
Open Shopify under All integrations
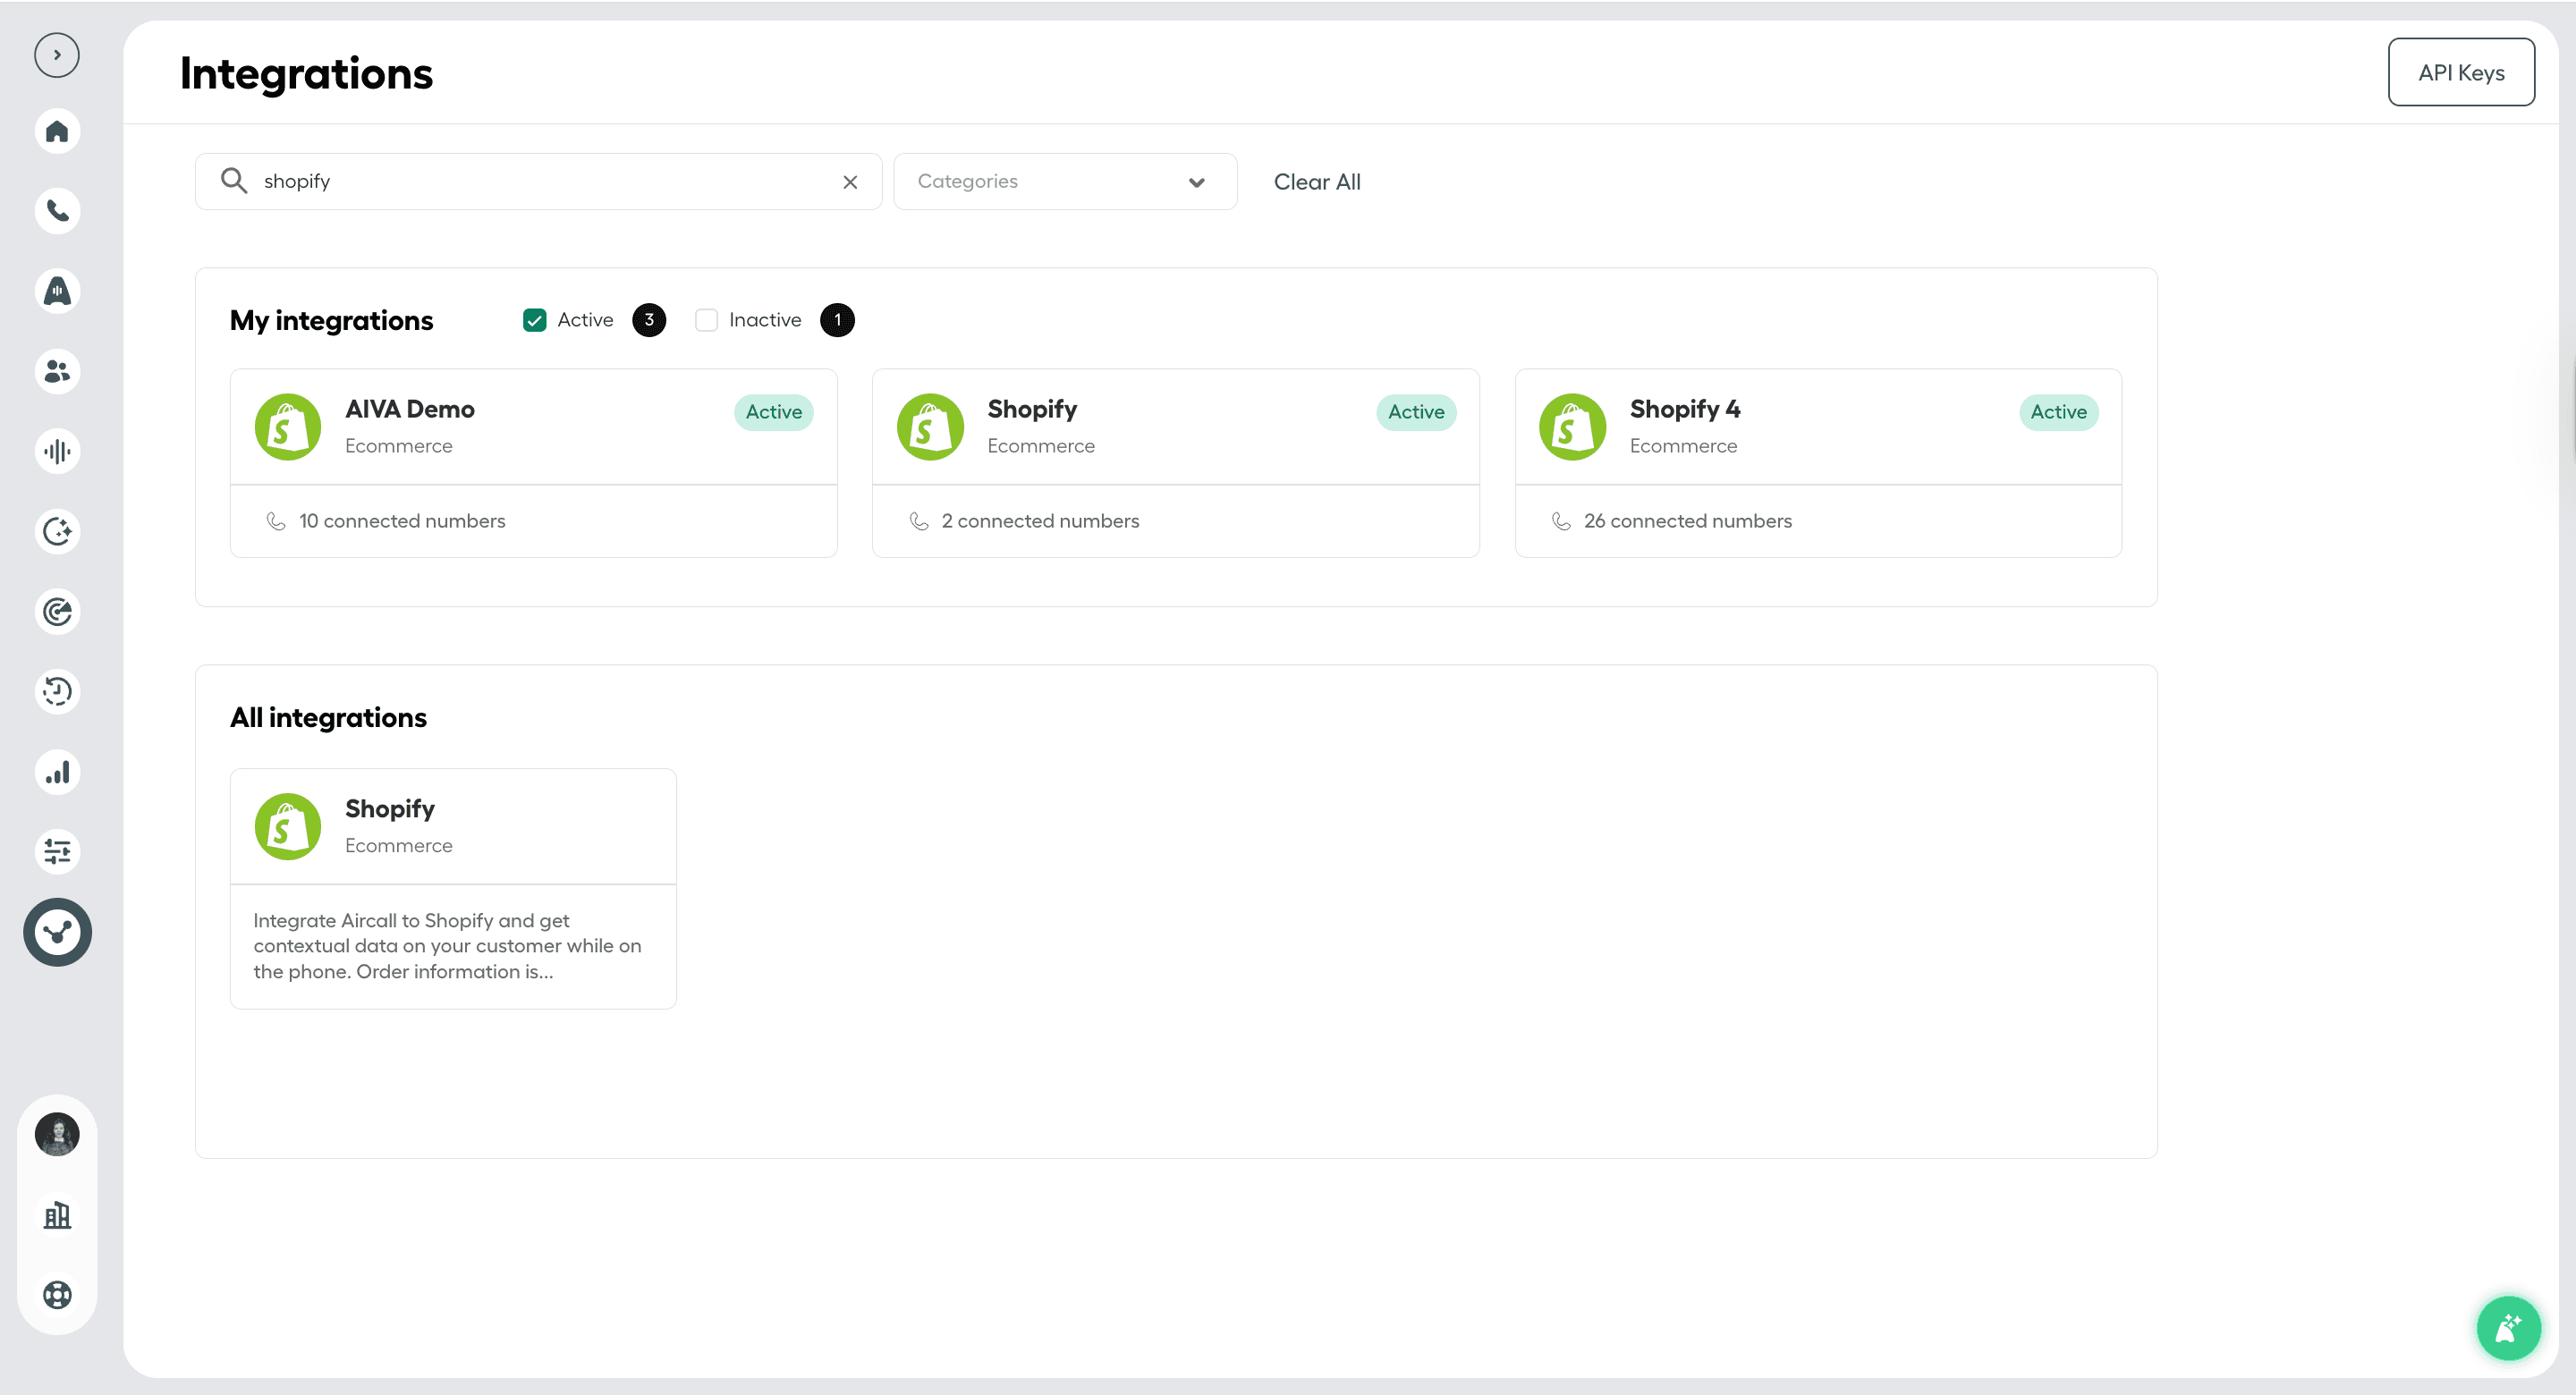(x=453, y=888)
